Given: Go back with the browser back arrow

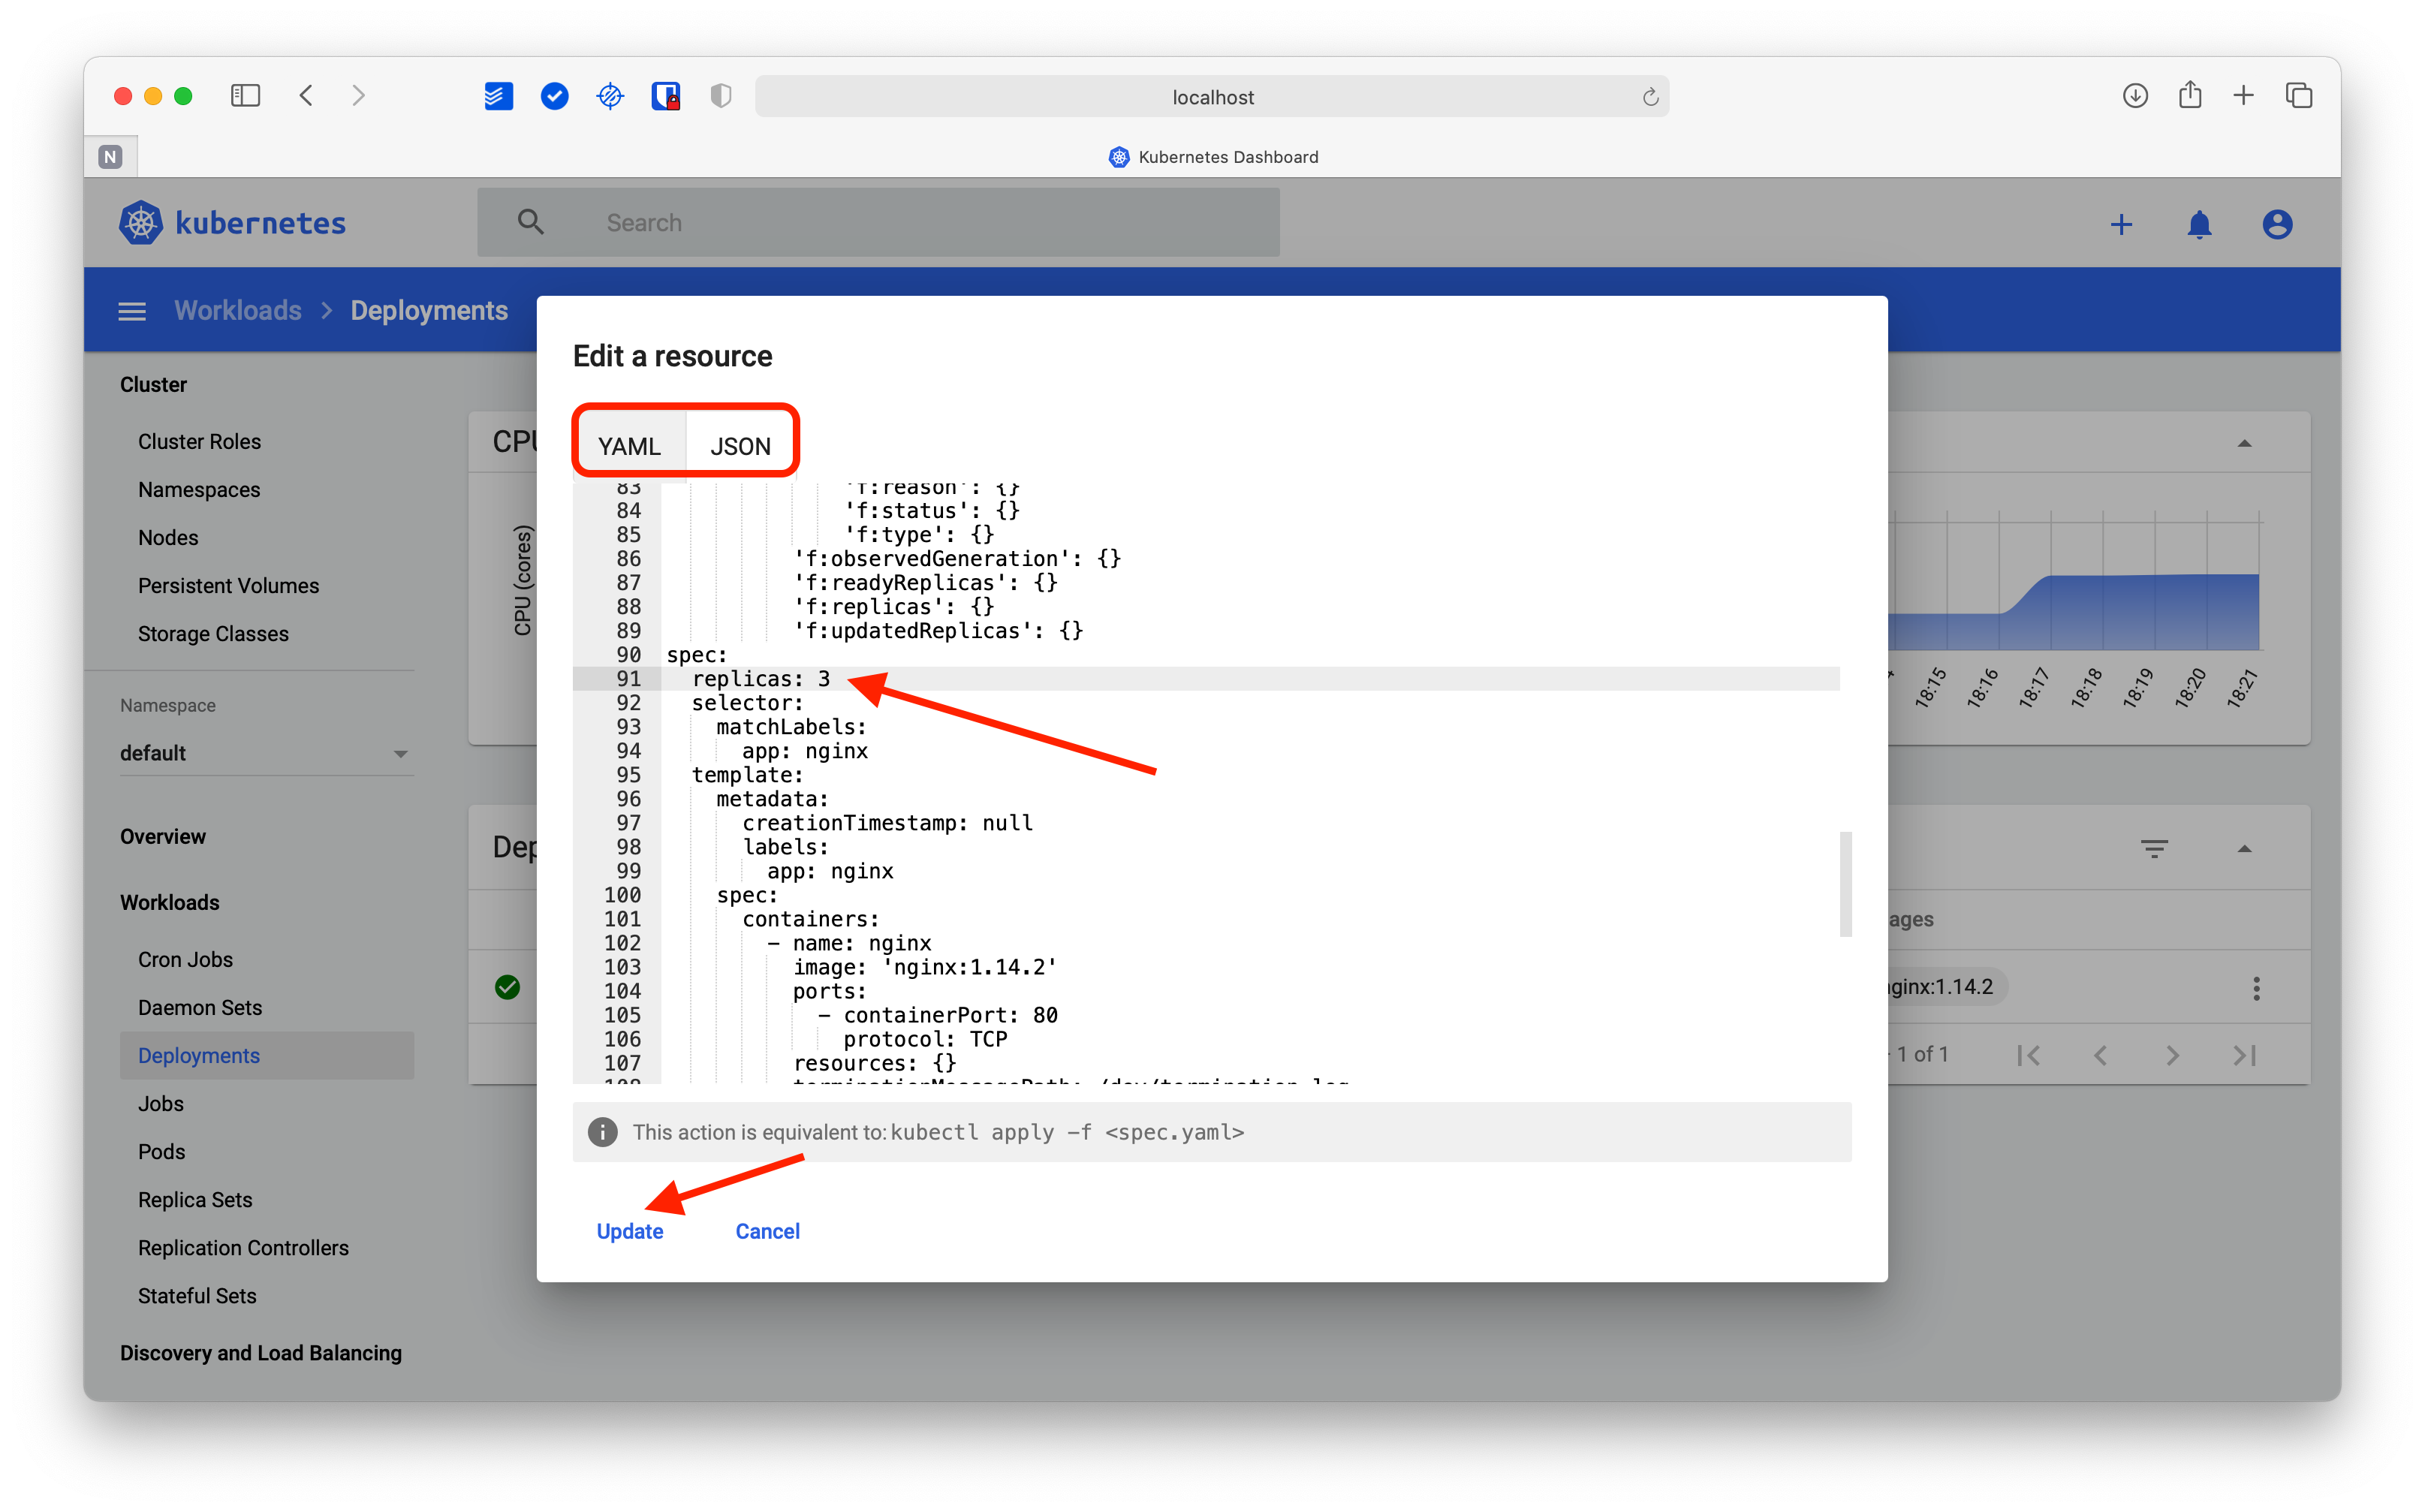Looking at the screenshot, I should [307, 96].
